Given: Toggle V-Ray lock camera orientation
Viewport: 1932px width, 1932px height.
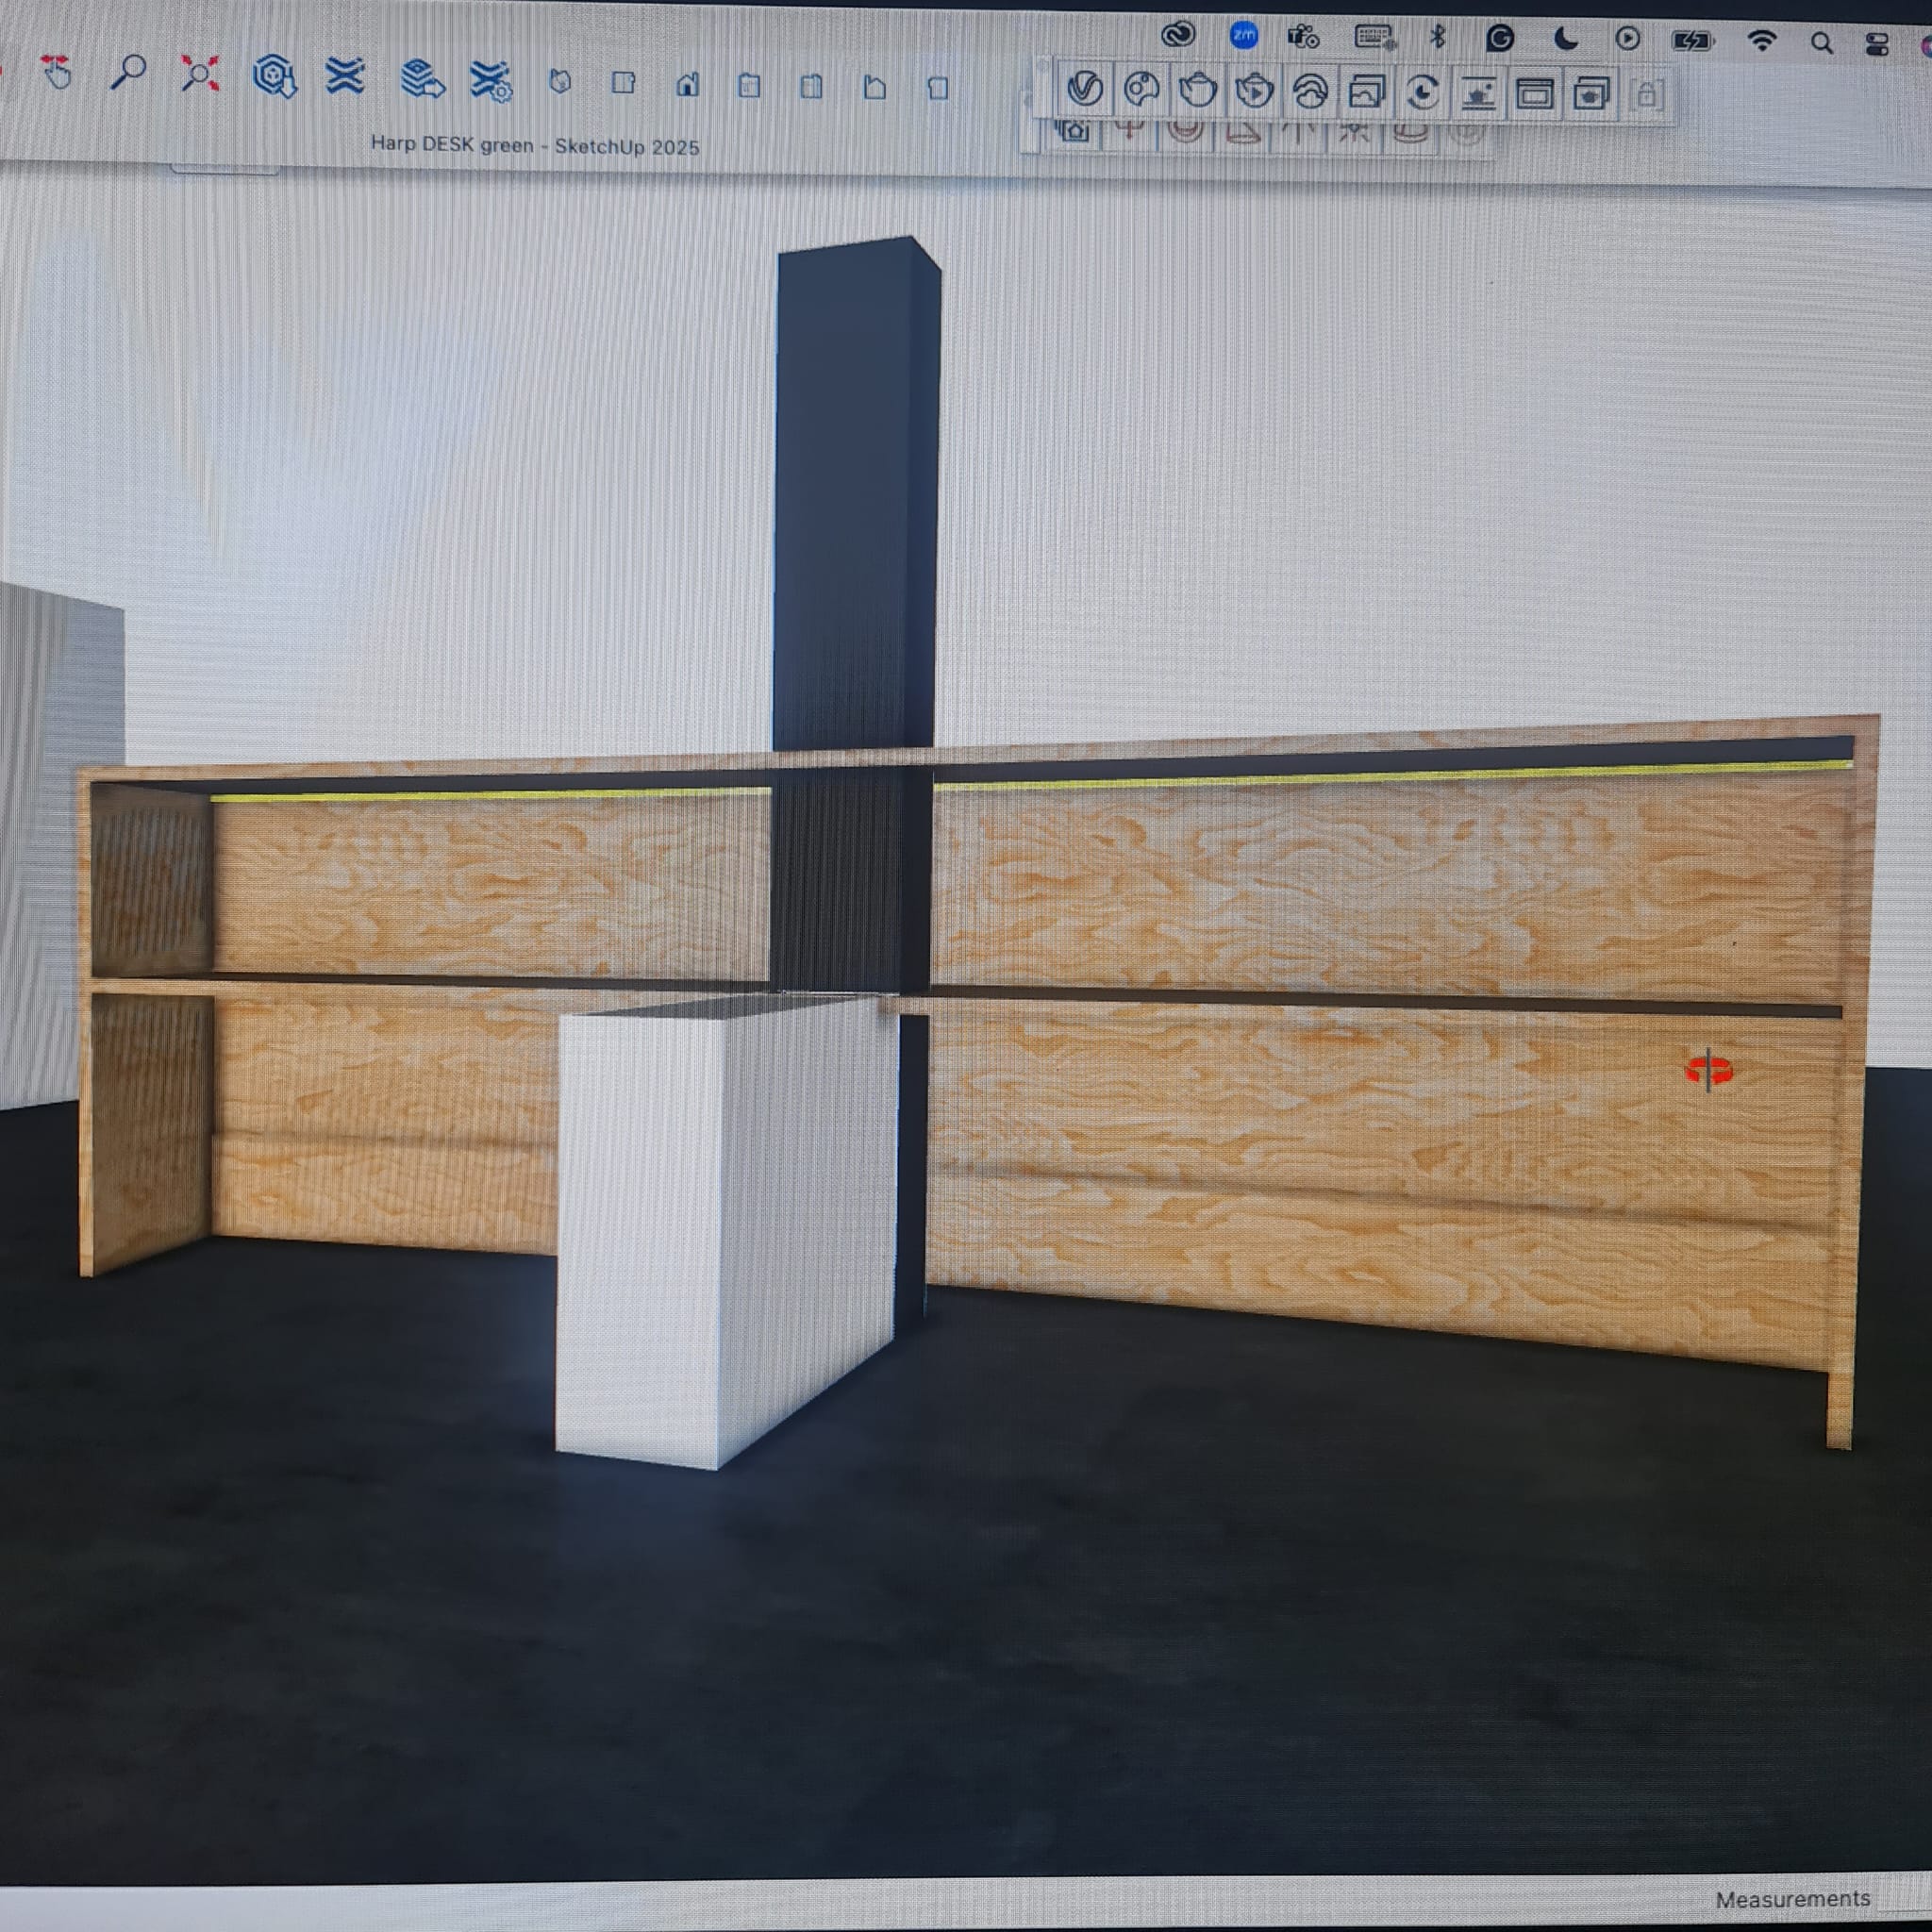Looking at the screenshot, I should pyautogui.click(x=1646, y=96).
